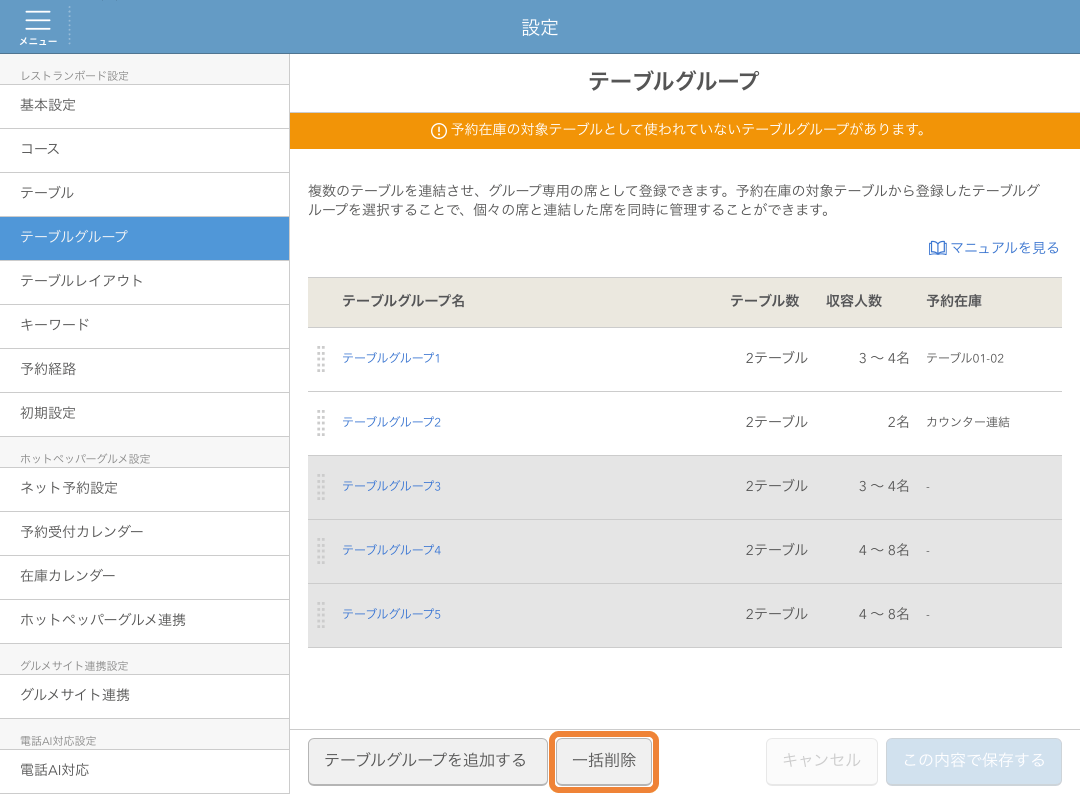
Task: Click the マニュアルを見る link
Action: coord(1002,247)
